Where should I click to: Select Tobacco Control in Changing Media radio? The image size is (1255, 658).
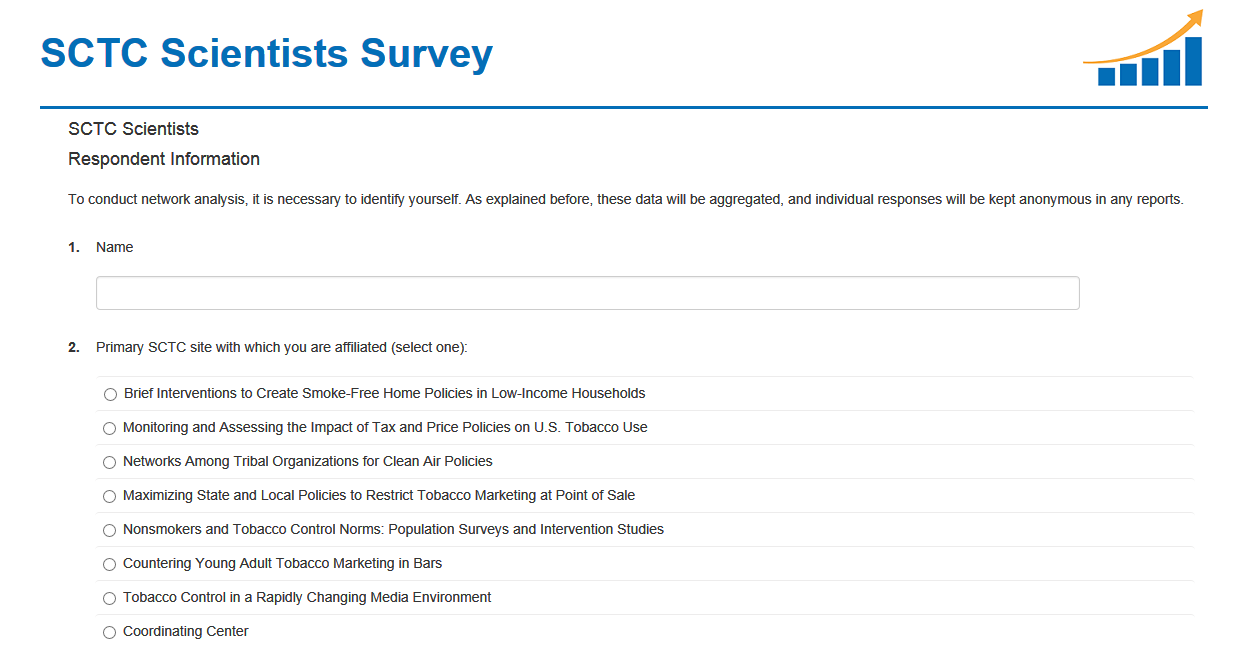(110, 598)
